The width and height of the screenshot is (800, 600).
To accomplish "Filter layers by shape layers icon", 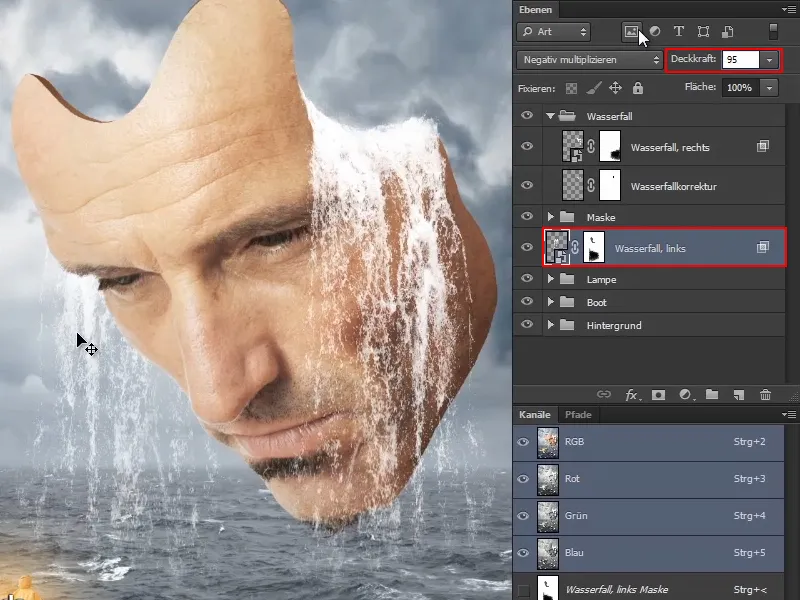I will [703, 32].
